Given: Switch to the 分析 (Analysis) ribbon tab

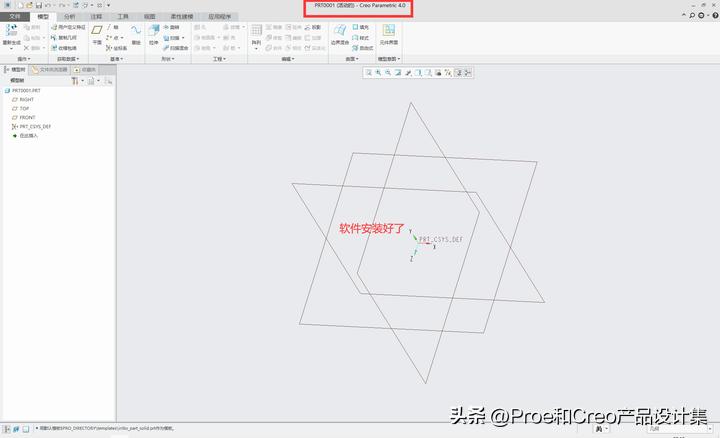Looking at the screenshot, I should click(69, 17).
